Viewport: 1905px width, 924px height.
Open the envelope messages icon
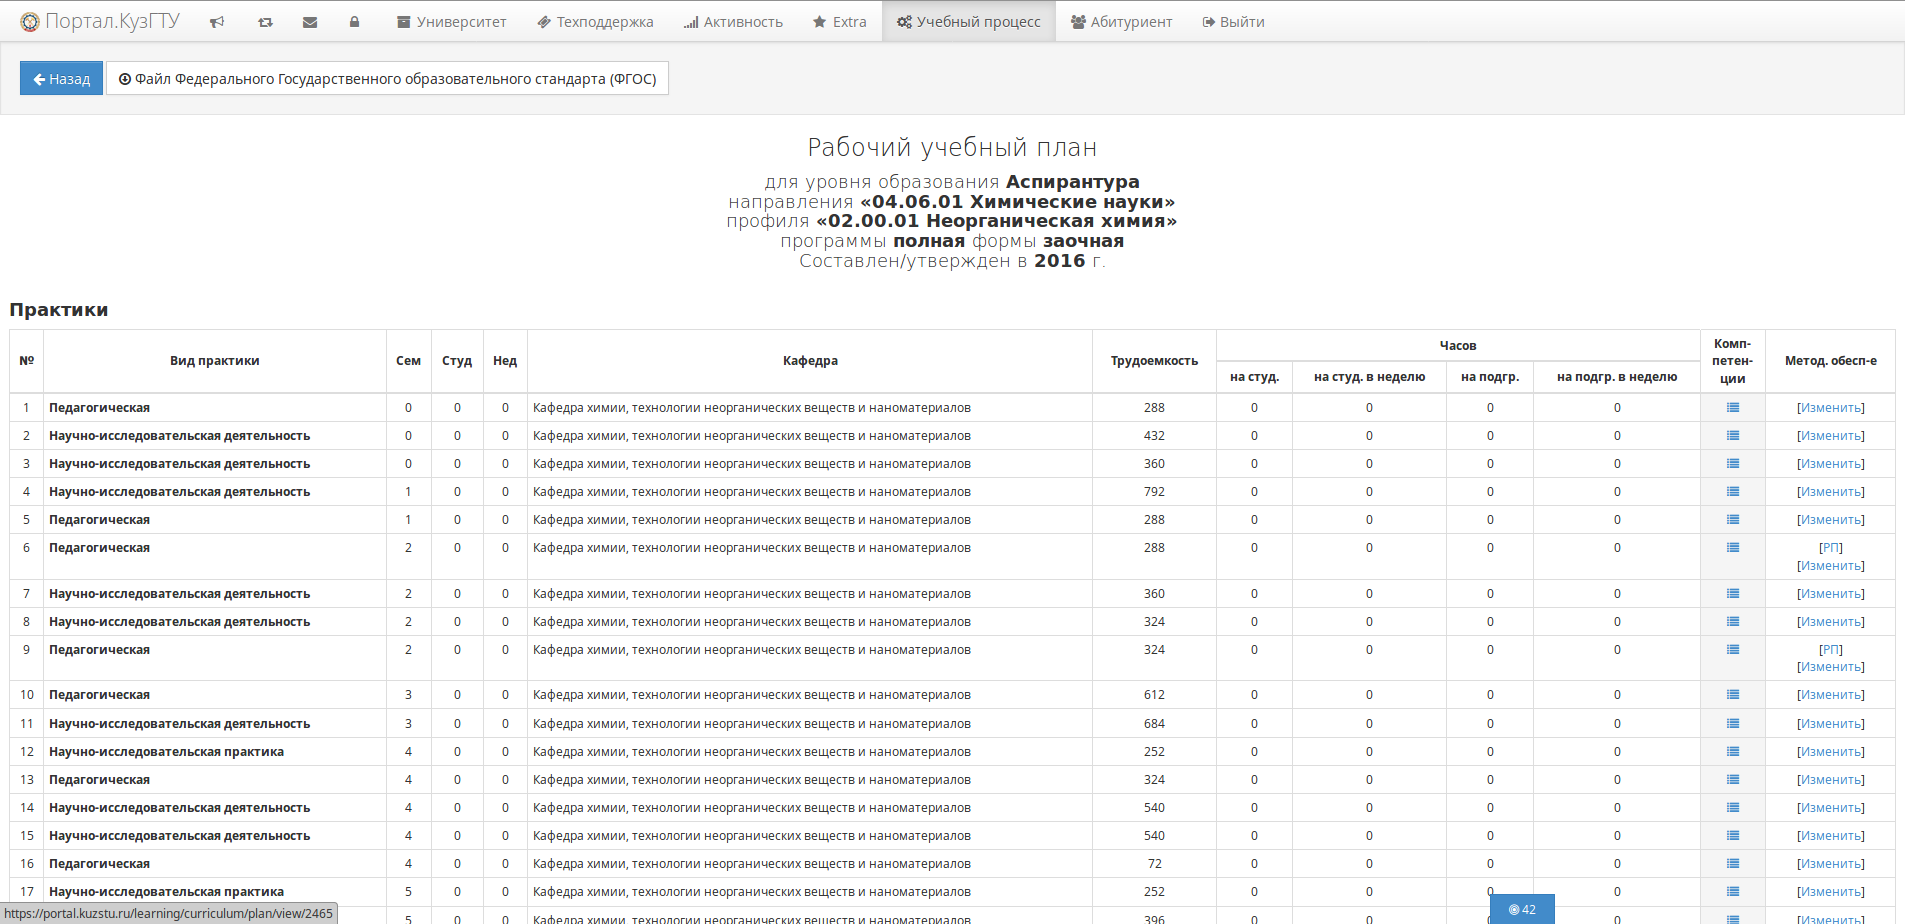310,22
